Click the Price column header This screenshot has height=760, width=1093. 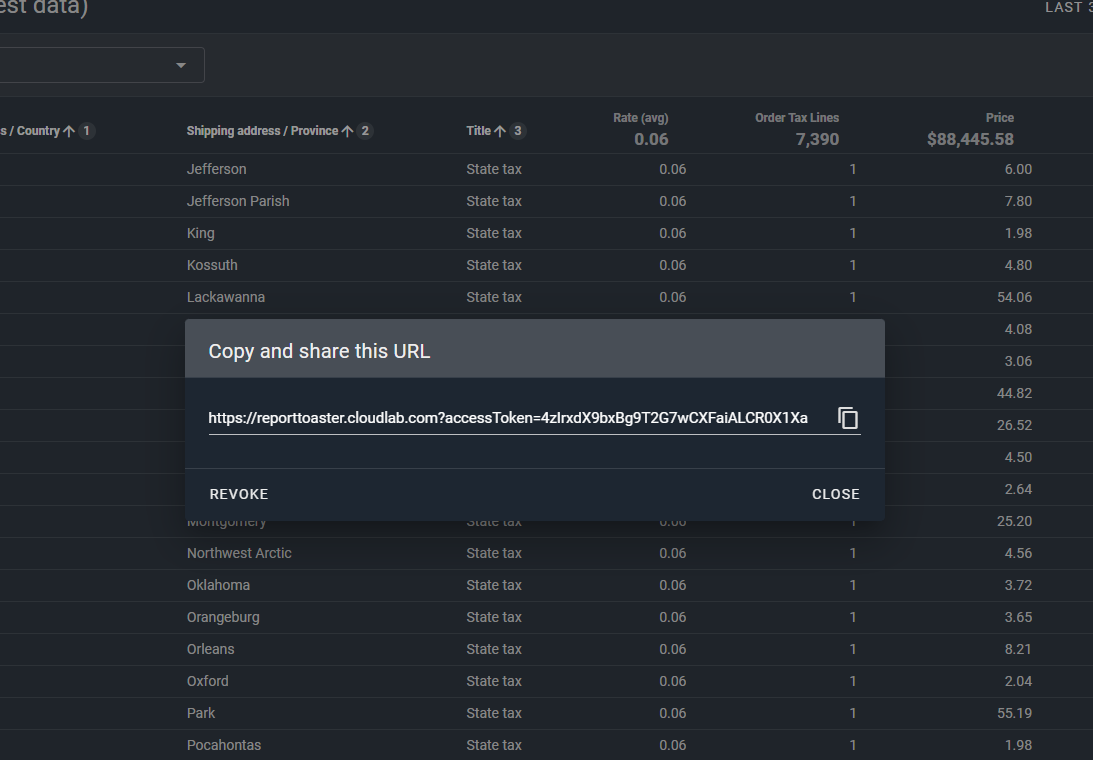(999, 118)
